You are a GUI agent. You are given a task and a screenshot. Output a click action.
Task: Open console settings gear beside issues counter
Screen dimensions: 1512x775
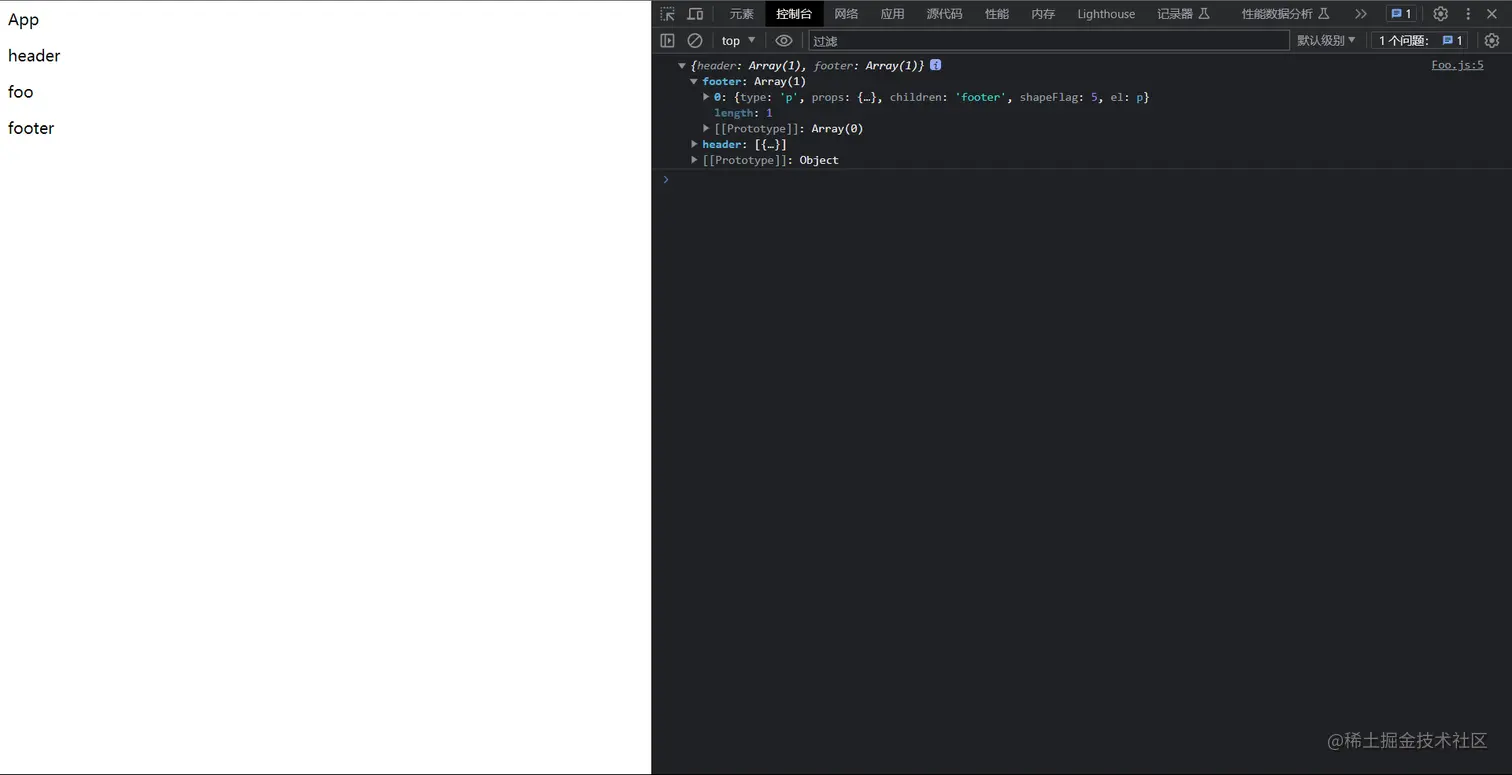tap(1492, 41)
